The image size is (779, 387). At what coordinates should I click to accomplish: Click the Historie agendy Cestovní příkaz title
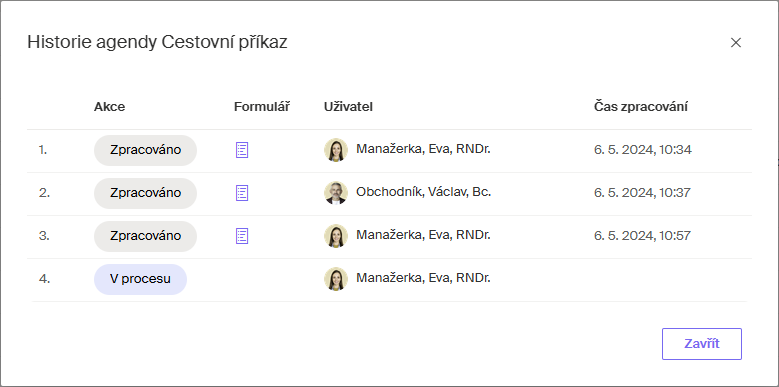(157, 43)
